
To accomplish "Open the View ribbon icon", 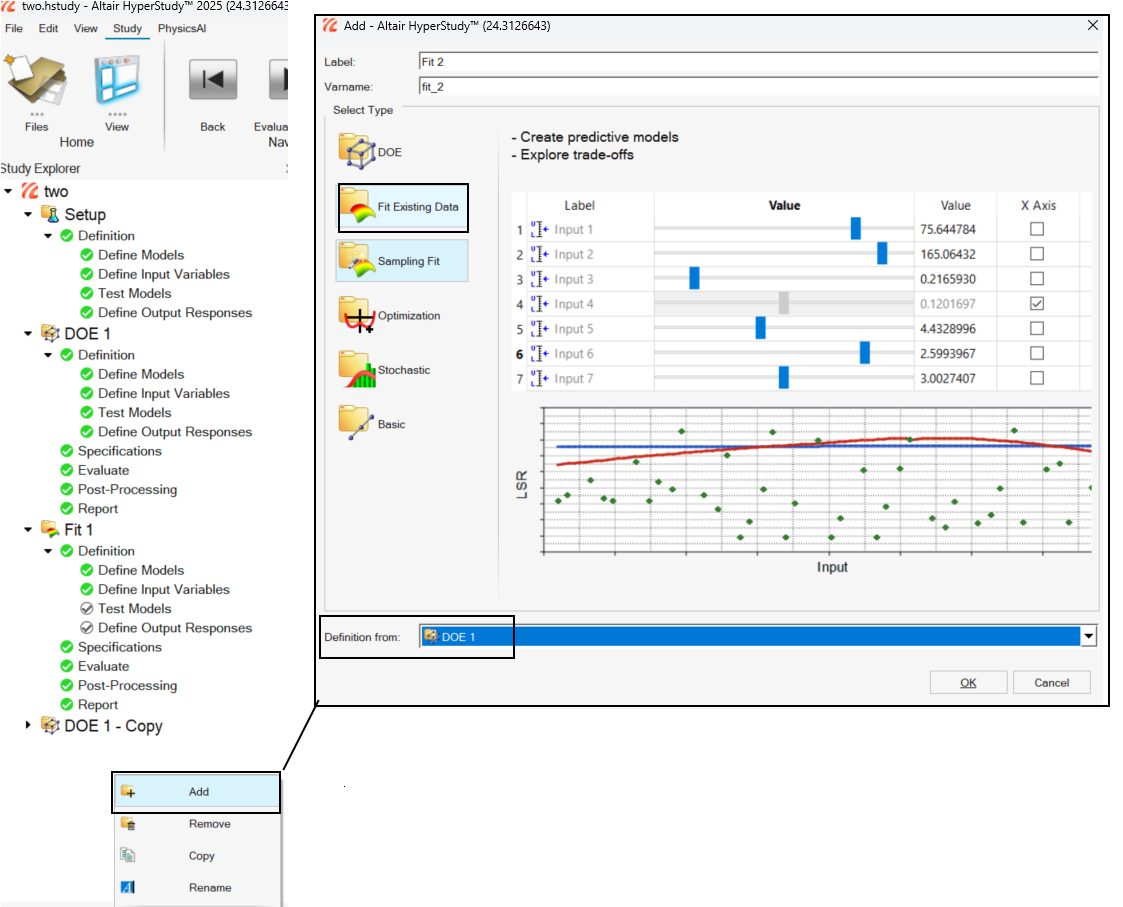I will pyautogui.click(x=117, y=80).
